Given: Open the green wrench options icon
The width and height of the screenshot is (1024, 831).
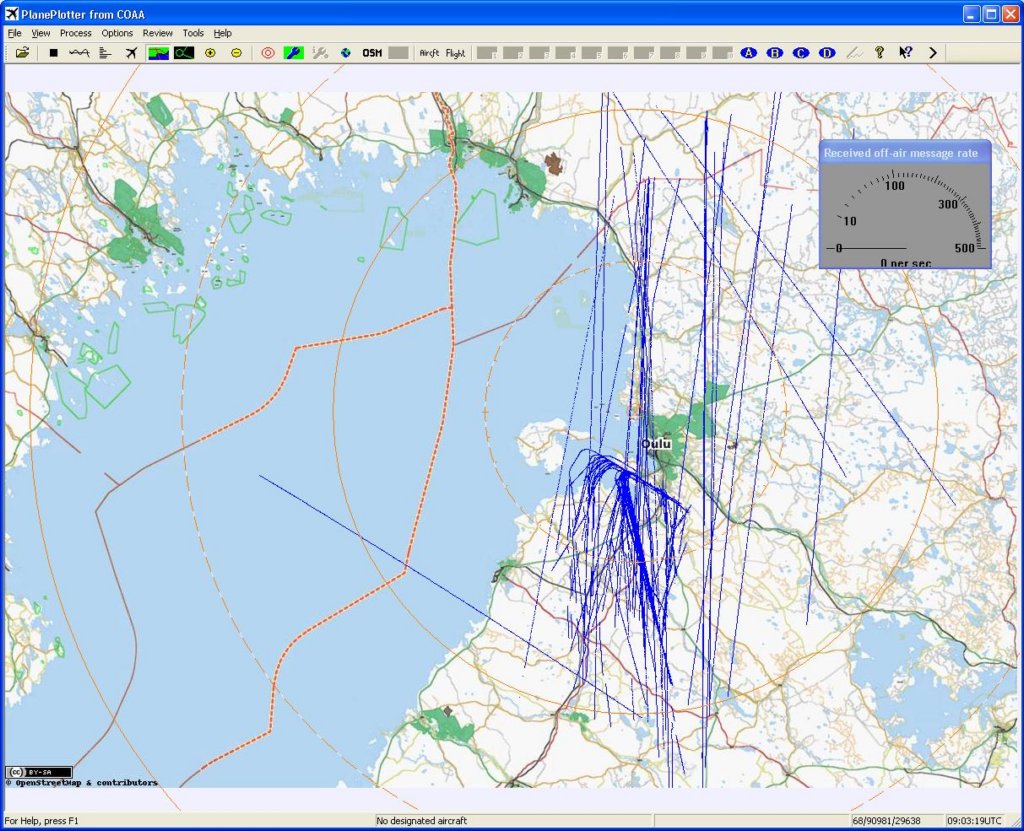Looking at the screenshot, I should [294, 53].
